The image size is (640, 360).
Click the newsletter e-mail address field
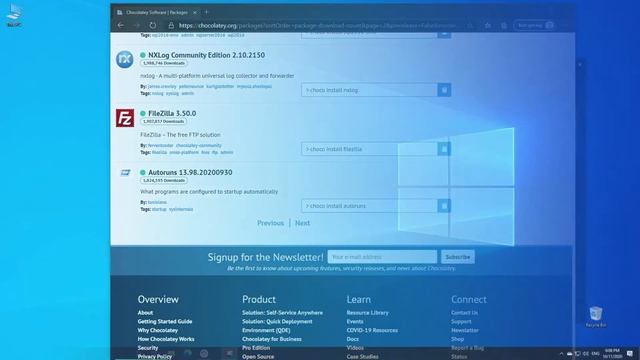pyautogui.click(x=382, y=257)
